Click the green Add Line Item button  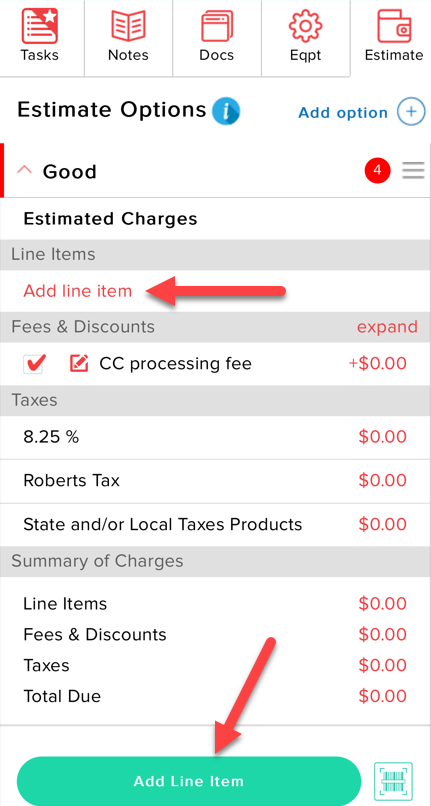[x=189, y=781]
